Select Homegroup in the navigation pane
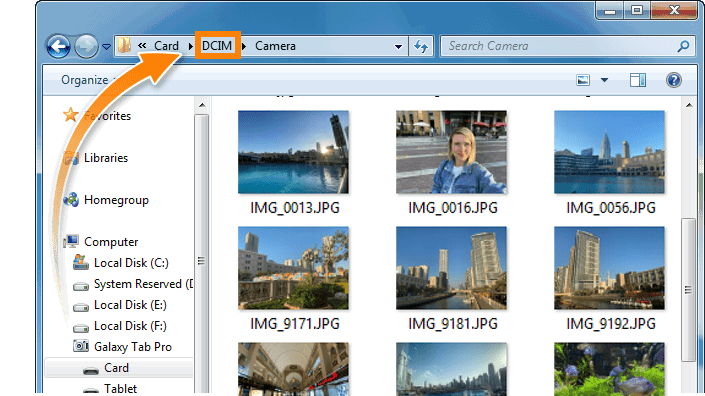705x396 pixels. (116, 200)
